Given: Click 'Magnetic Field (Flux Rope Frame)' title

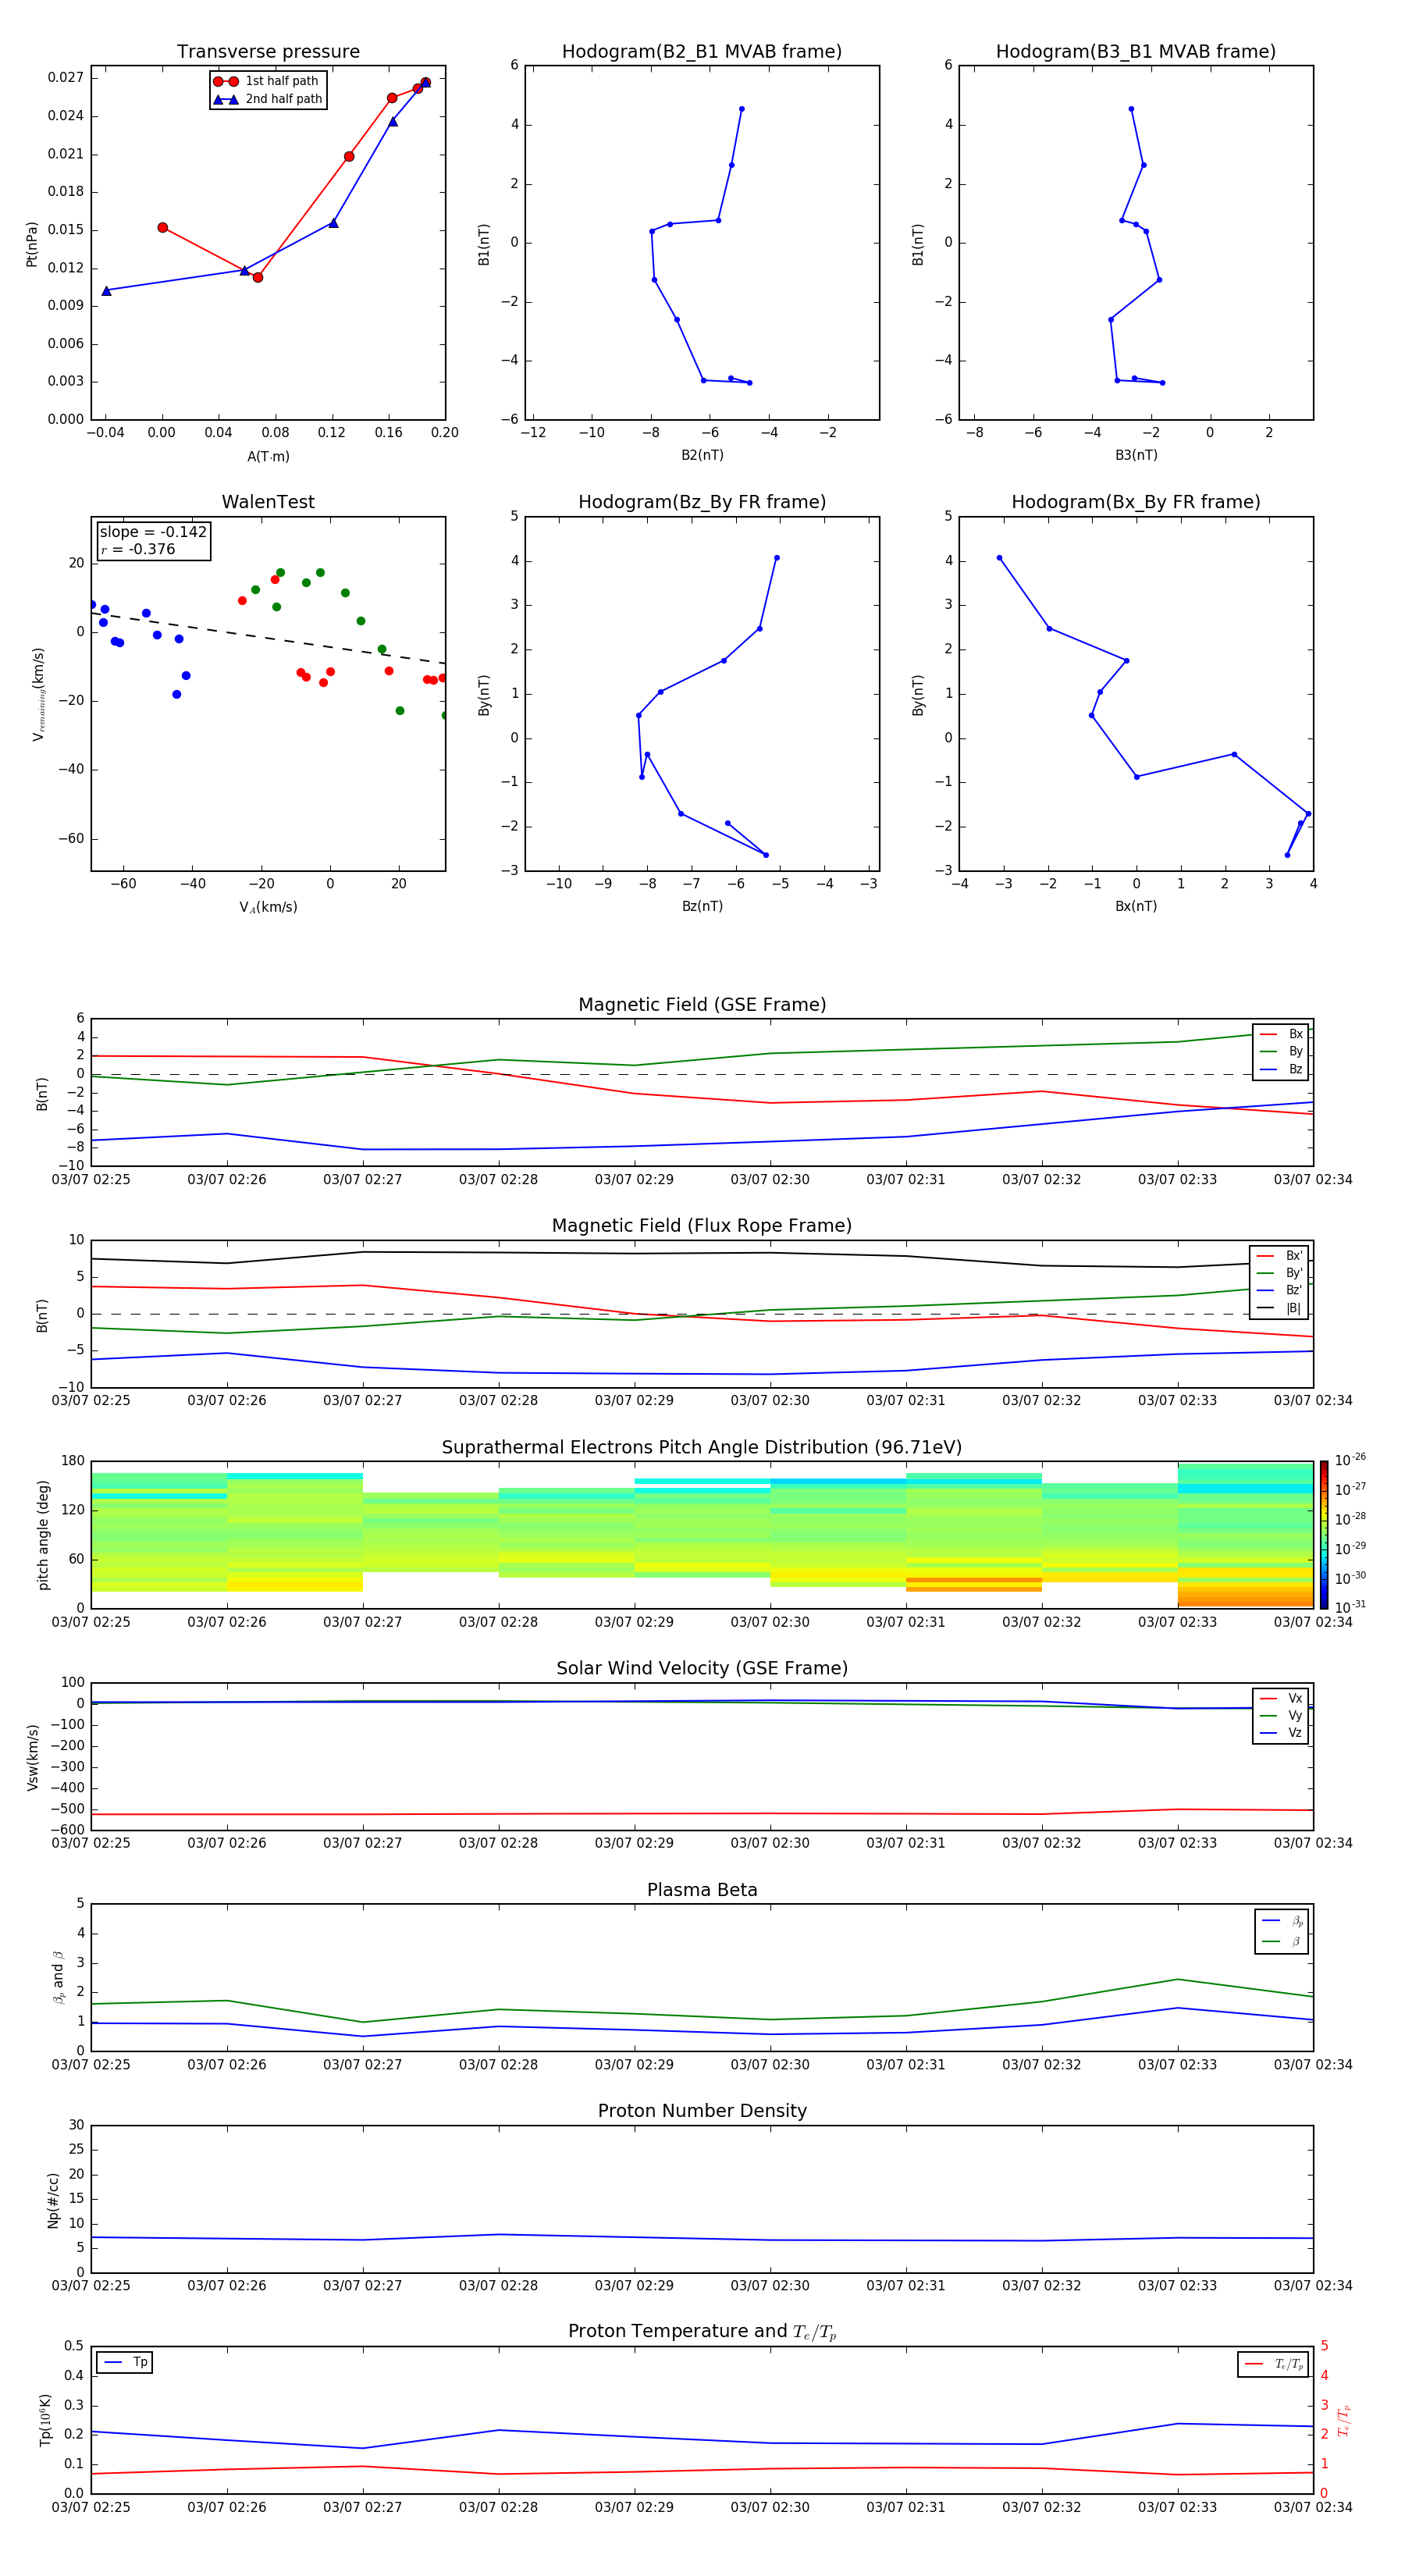Looking at the screenshot, I should [x=702, y=1225].
